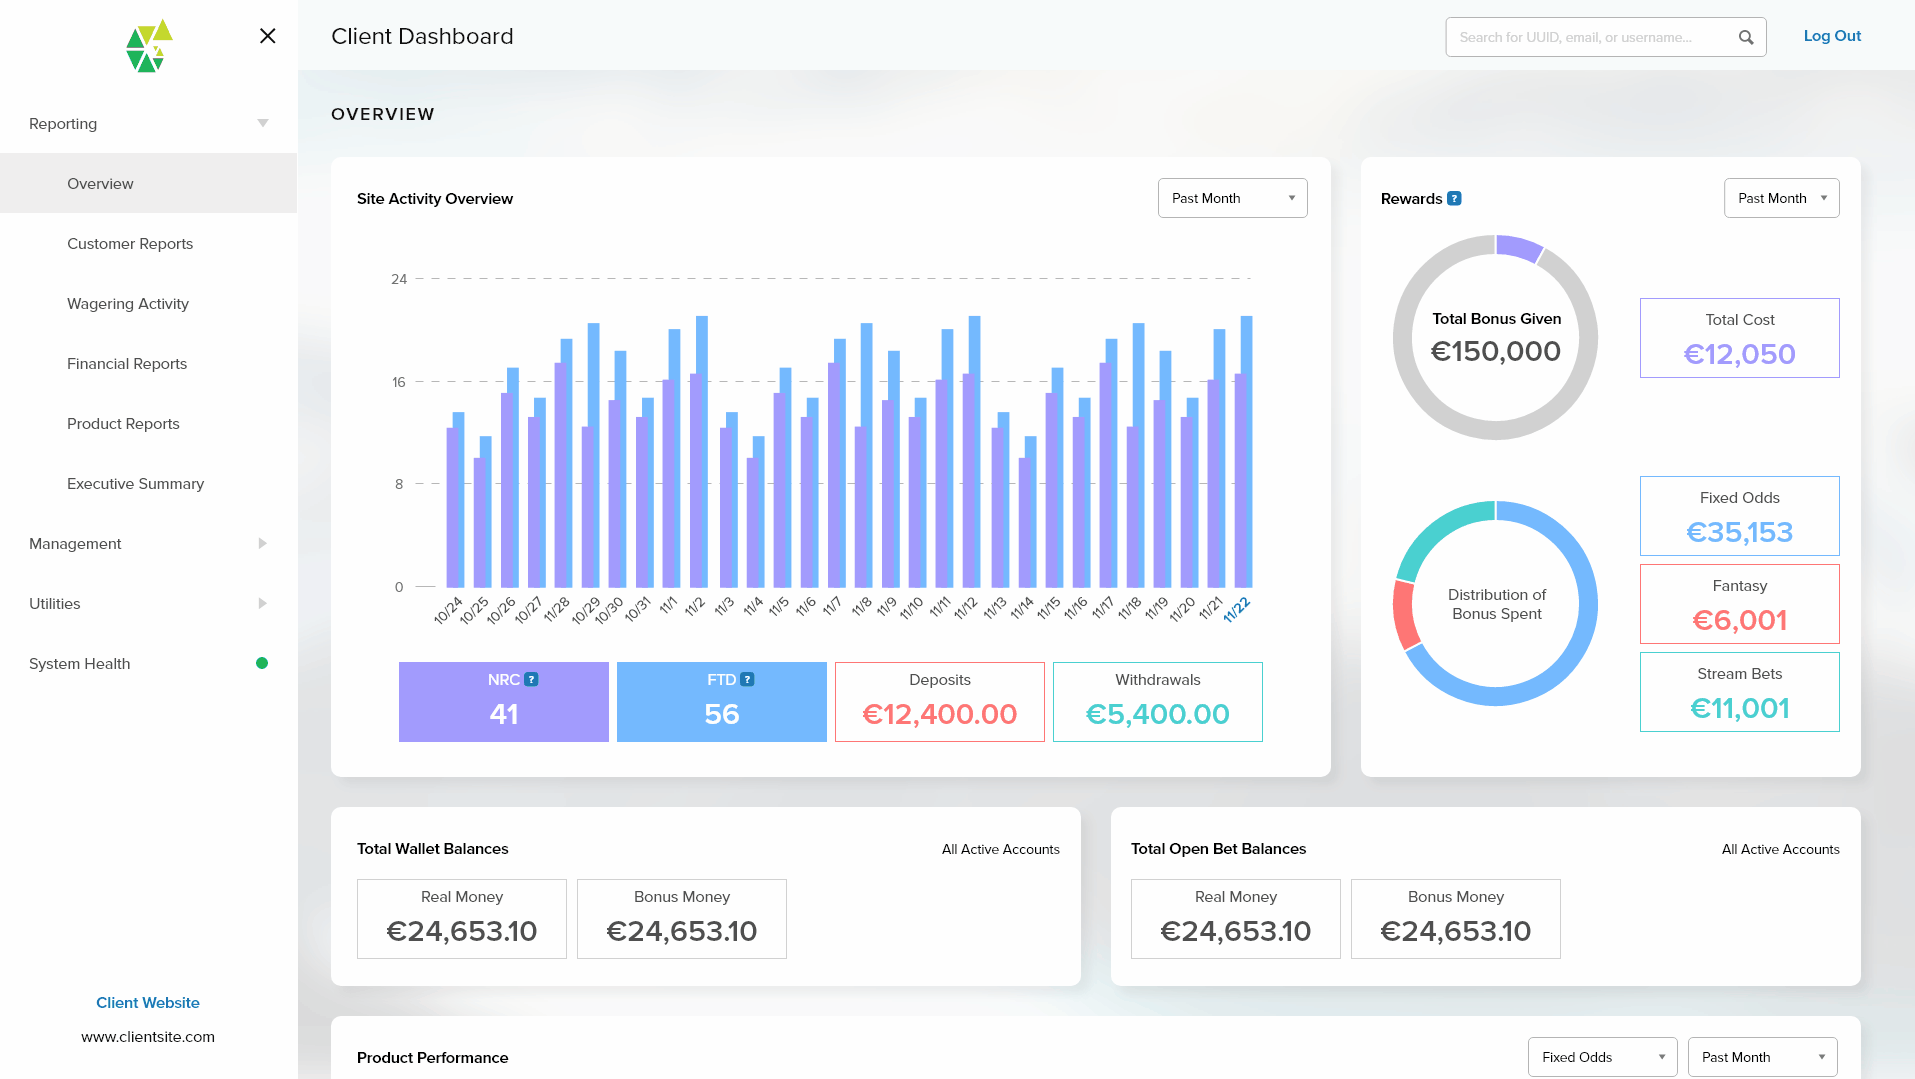The width and height of the screenshot is (1915, 1079).
Task: Open the Rewards help question mark icon
Action: pyautogui.click(x=1455, y=198)
